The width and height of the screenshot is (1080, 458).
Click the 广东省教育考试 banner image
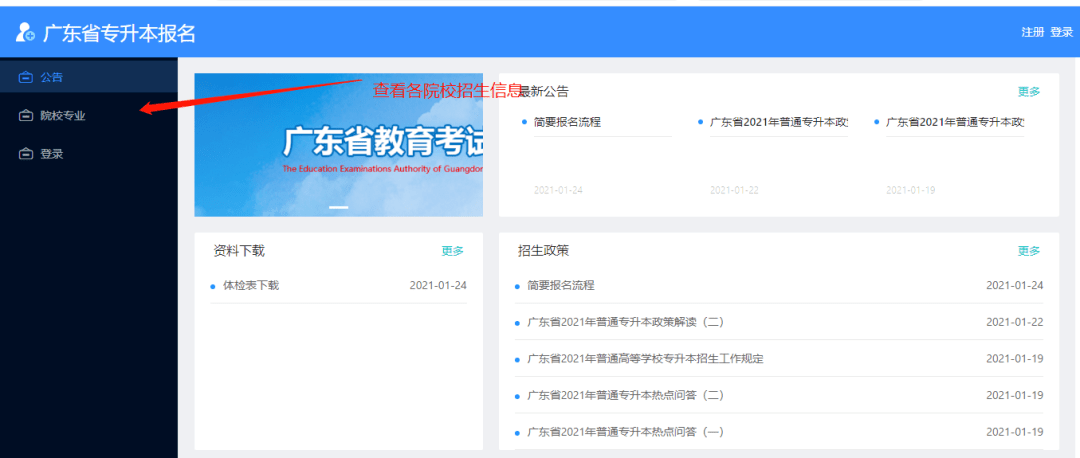338,145
